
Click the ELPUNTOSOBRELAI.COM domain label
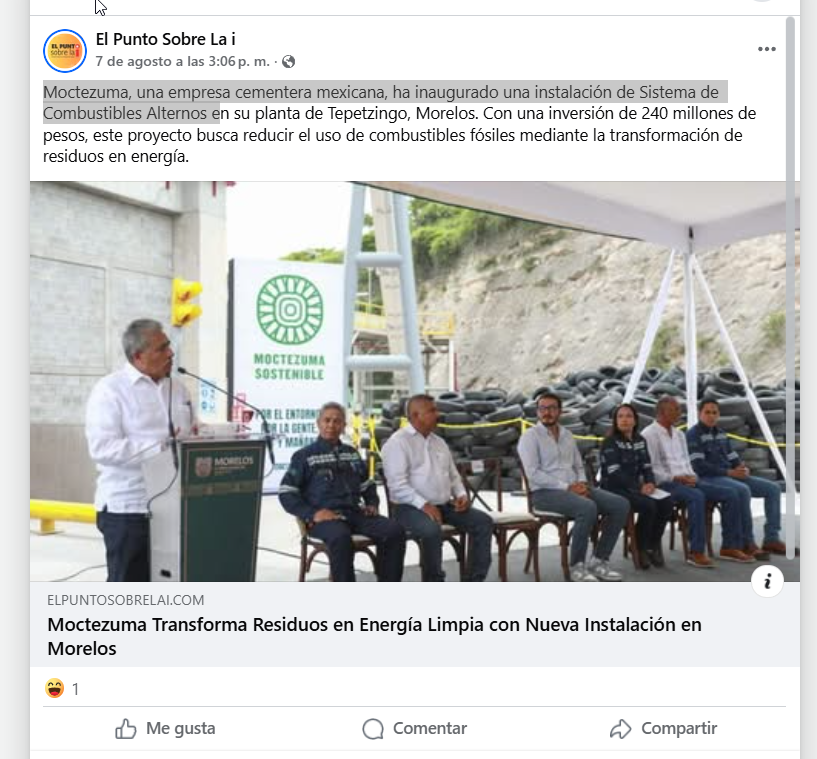(126, 600)
